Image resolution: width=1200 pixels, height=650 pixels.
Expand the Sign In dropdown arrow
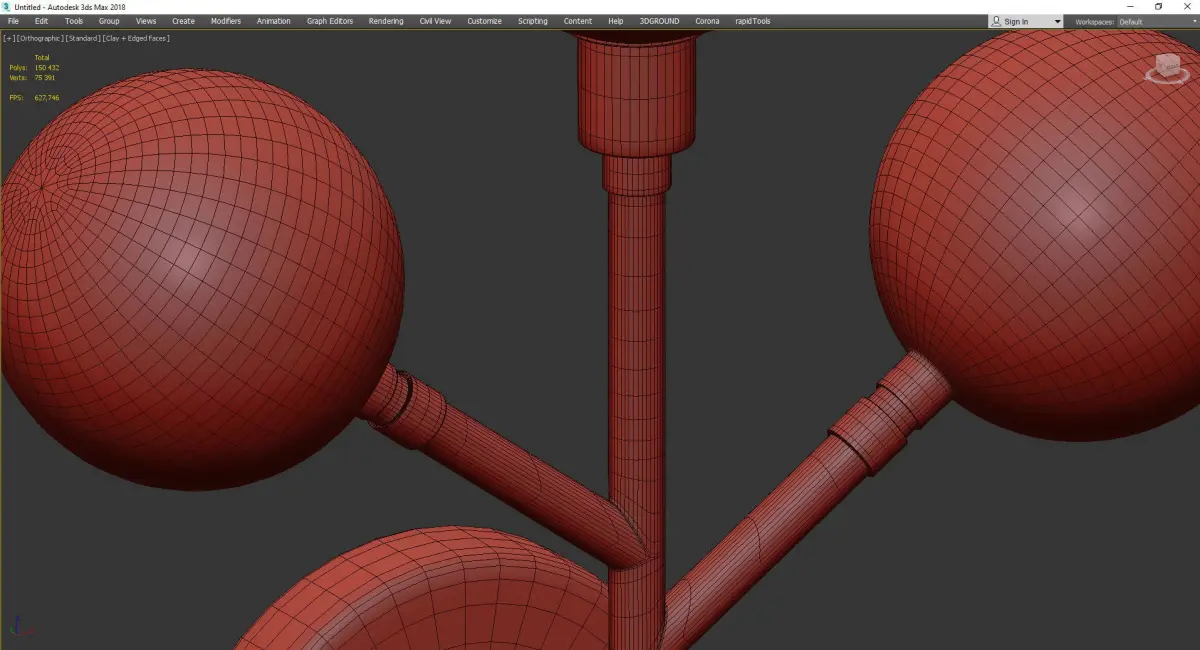click(1058, 22)
